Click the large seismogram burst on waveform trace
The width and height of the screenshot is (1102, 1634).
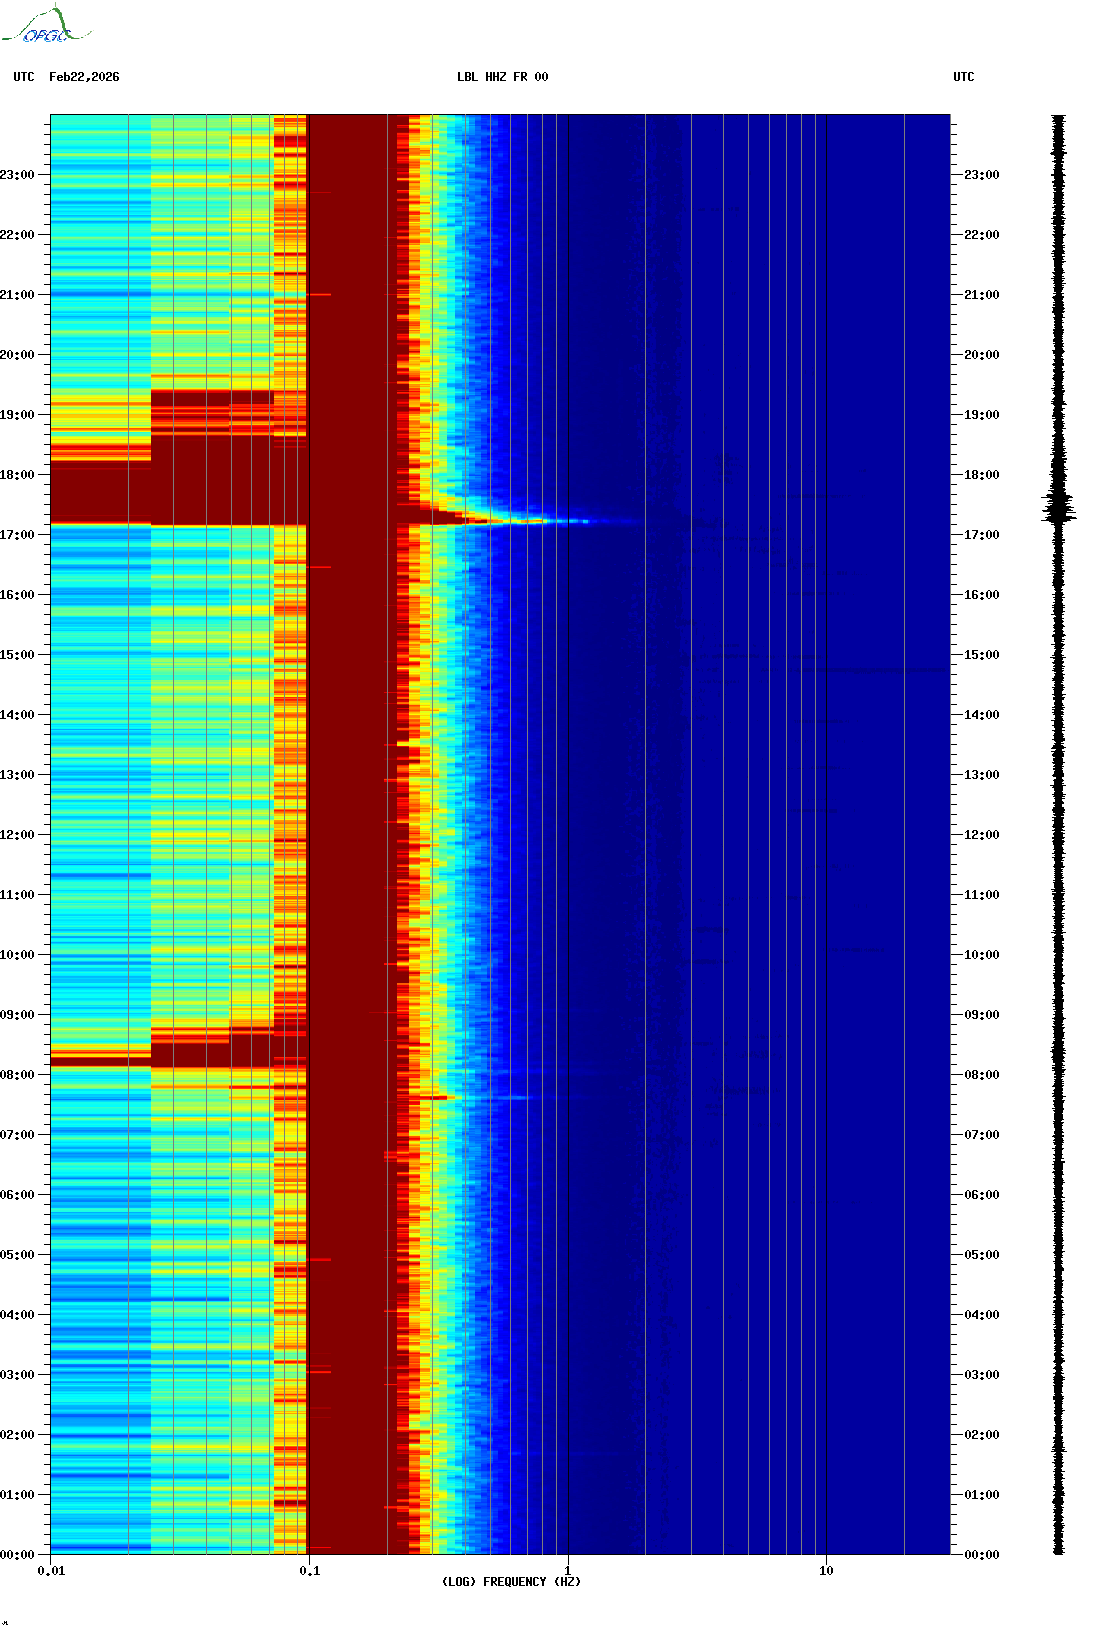[x=1058, y=507]
